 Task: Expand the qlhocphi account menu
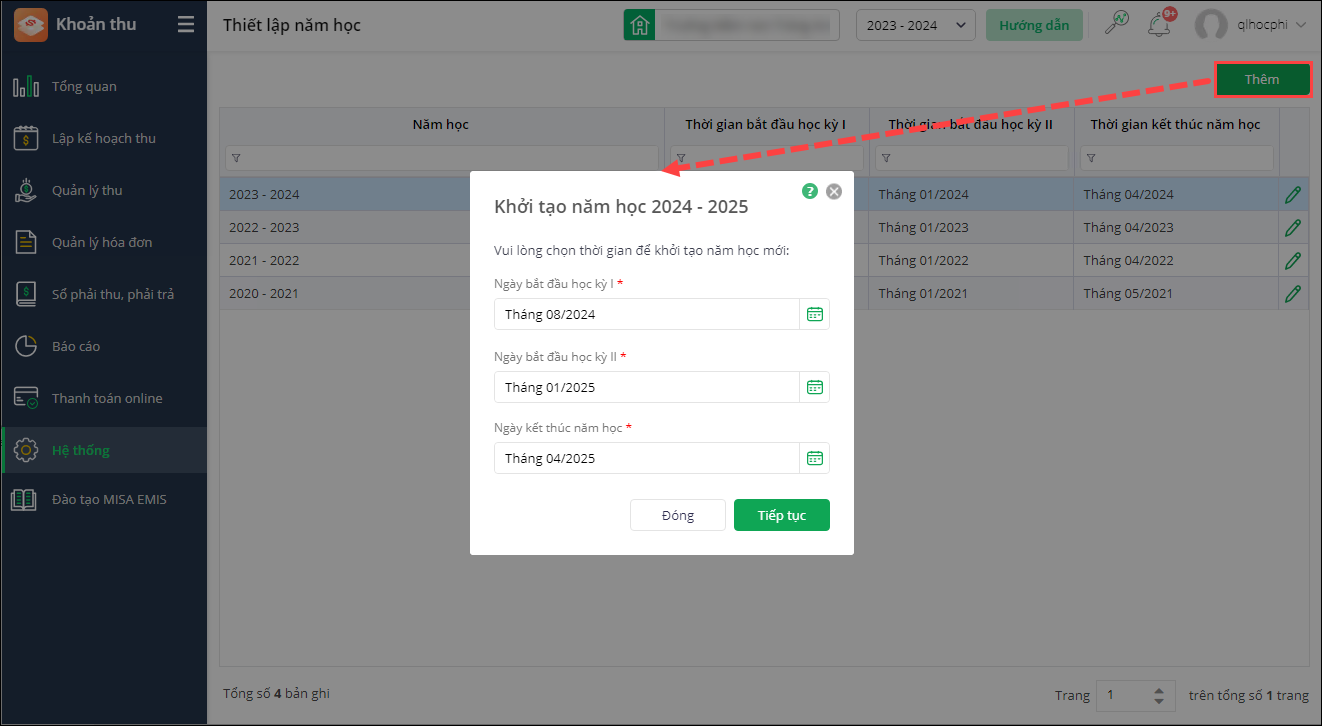(1270, 26)
